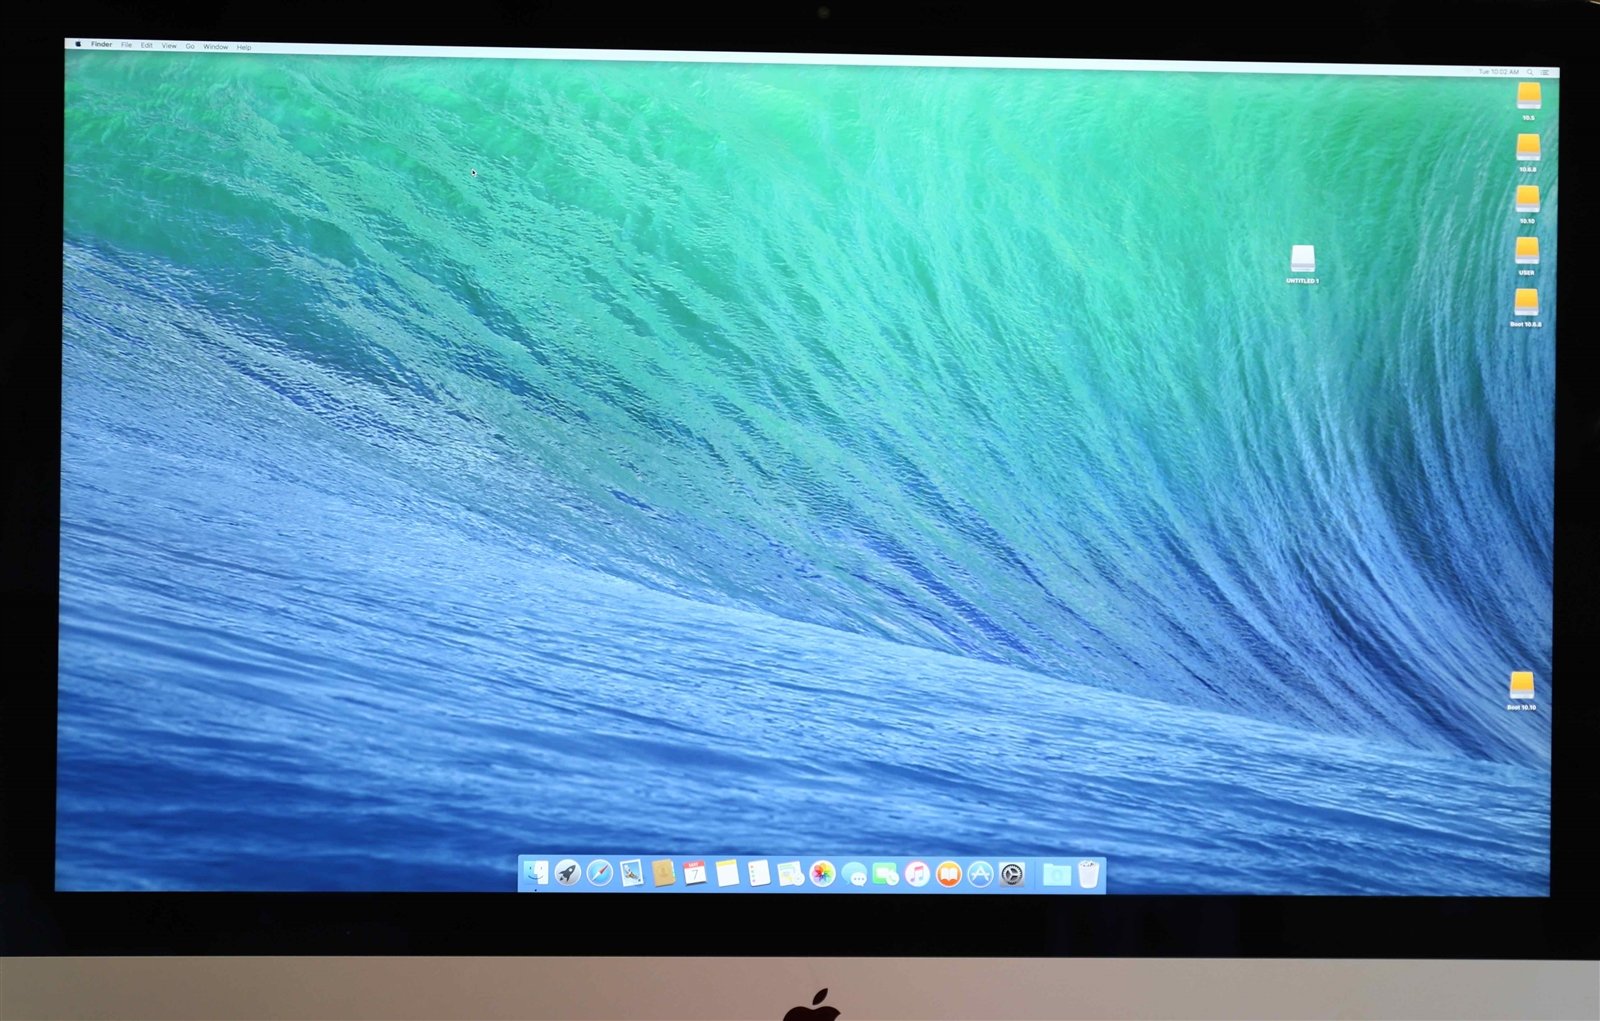Launch iTunes music app
Viewport: 1600px width, 1021px height.
point(917,875)
